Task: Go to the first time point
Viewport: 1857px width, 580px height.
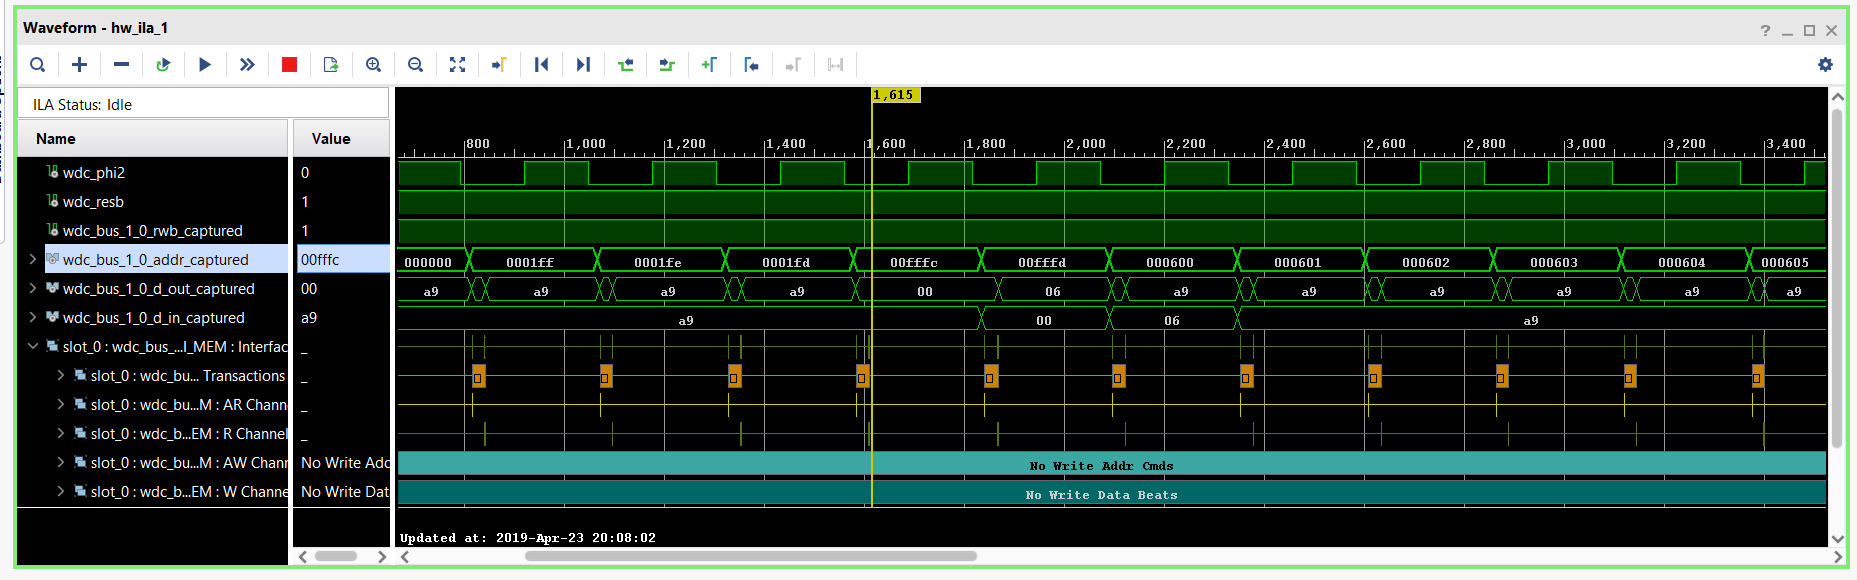Action: [541, 65]
